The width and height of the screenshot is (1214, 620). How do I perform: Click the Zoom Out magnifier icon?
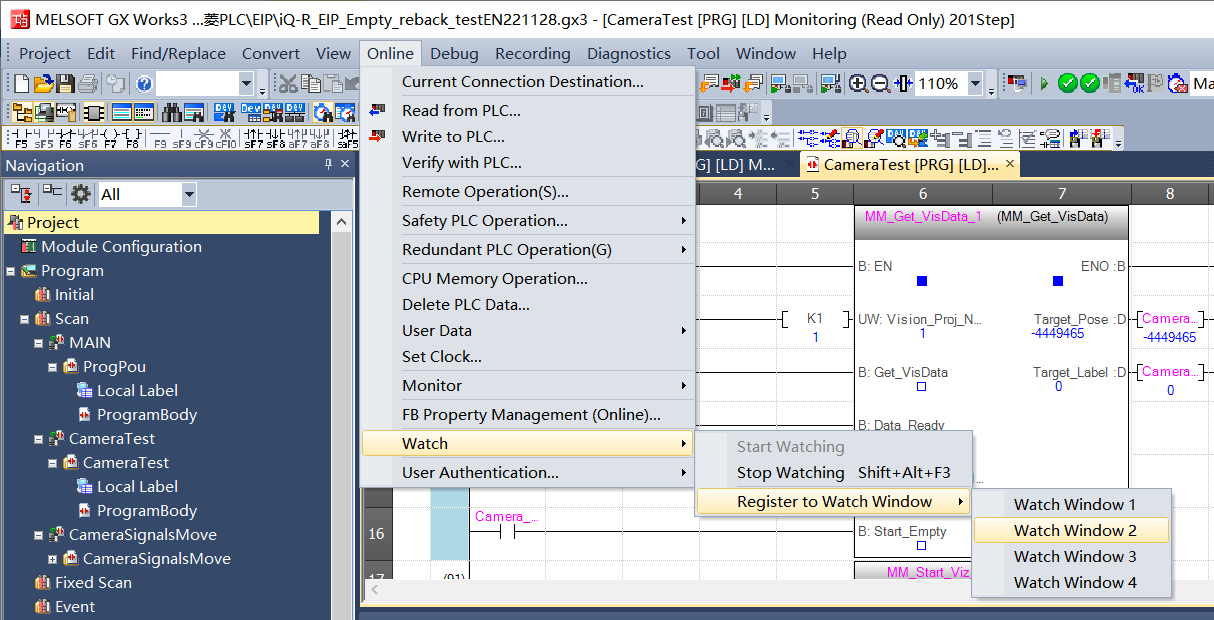click(x=880, y=84)
